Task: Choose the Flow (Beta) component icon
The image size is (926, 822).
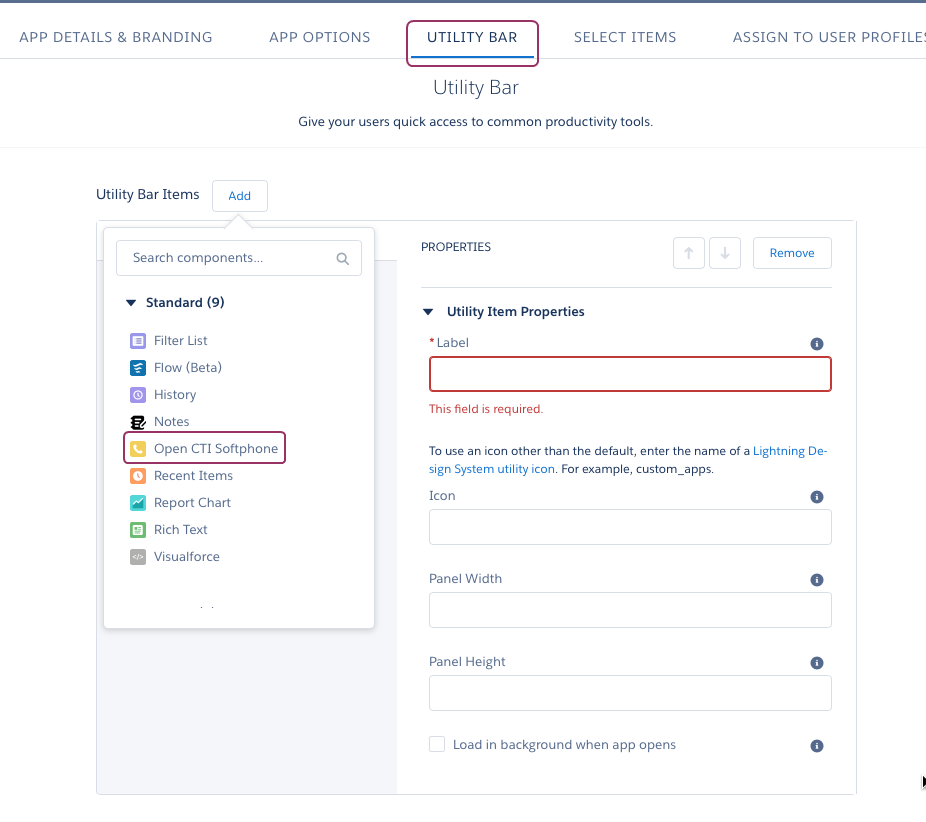Action: tap(138, 368)
